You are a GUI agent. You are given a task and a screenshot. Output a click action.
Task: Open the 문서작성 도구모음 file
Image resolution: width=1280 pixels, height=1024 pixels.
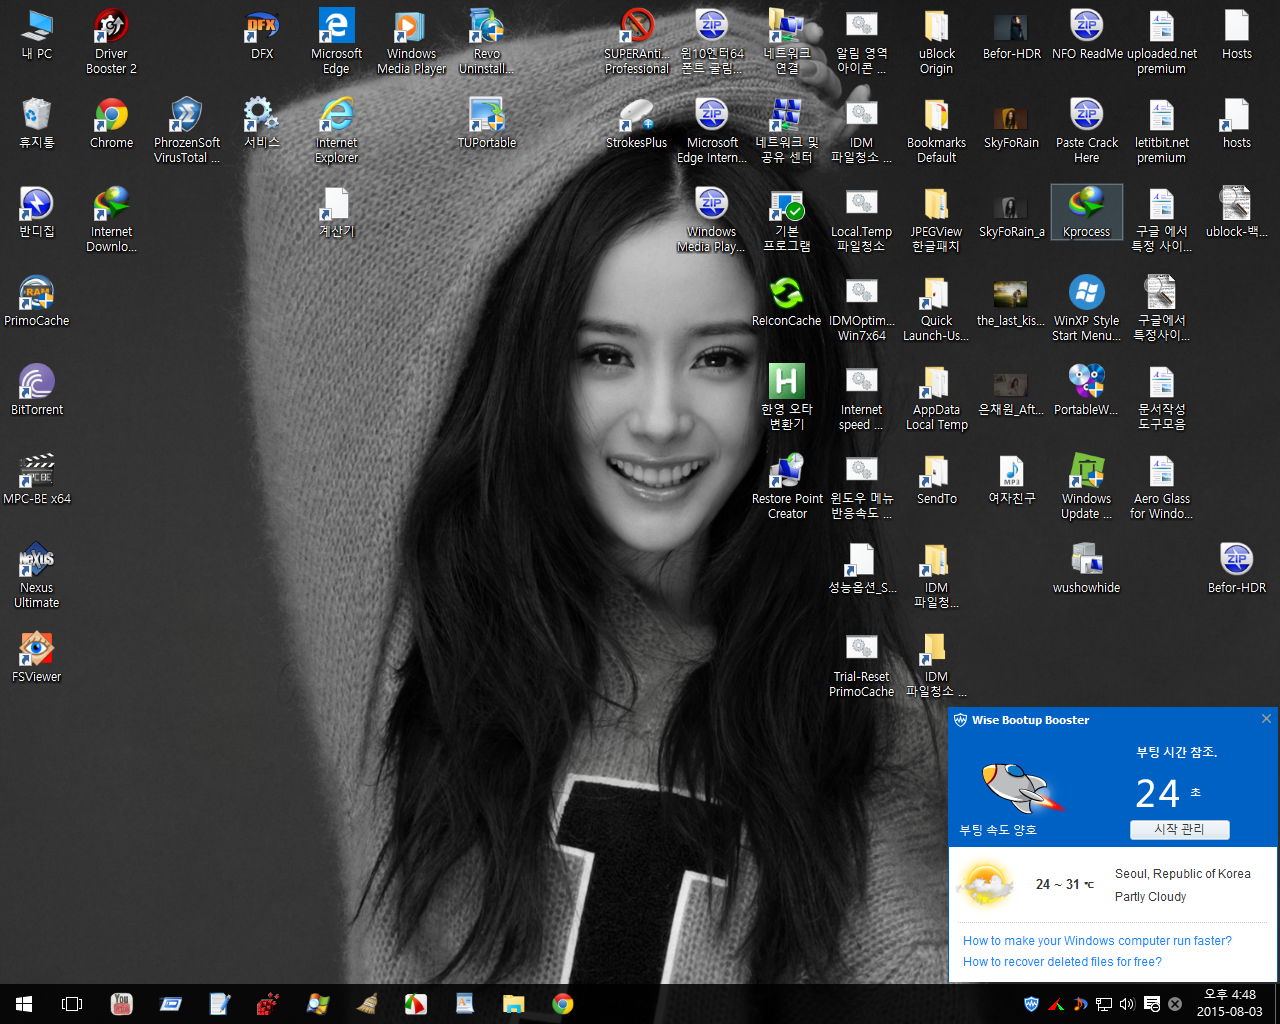pyautogui.click(x=1162, y=398)
